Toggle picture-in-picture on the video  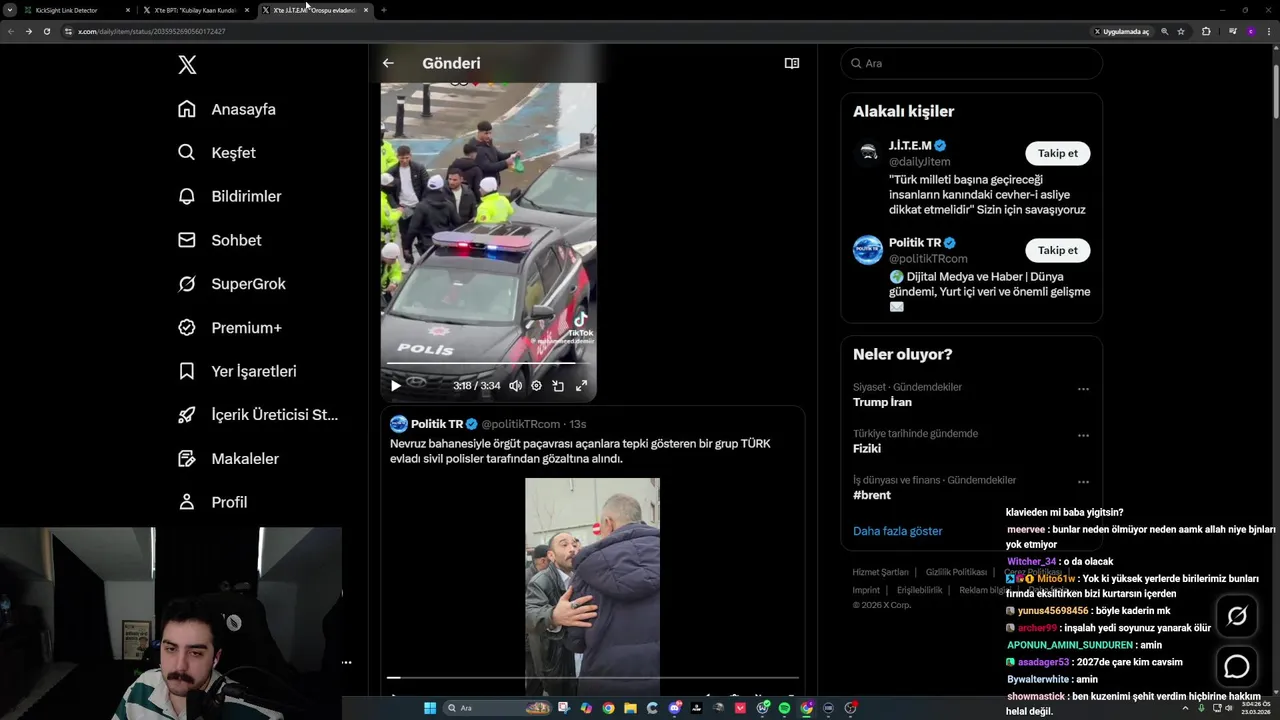pos(558,385)
